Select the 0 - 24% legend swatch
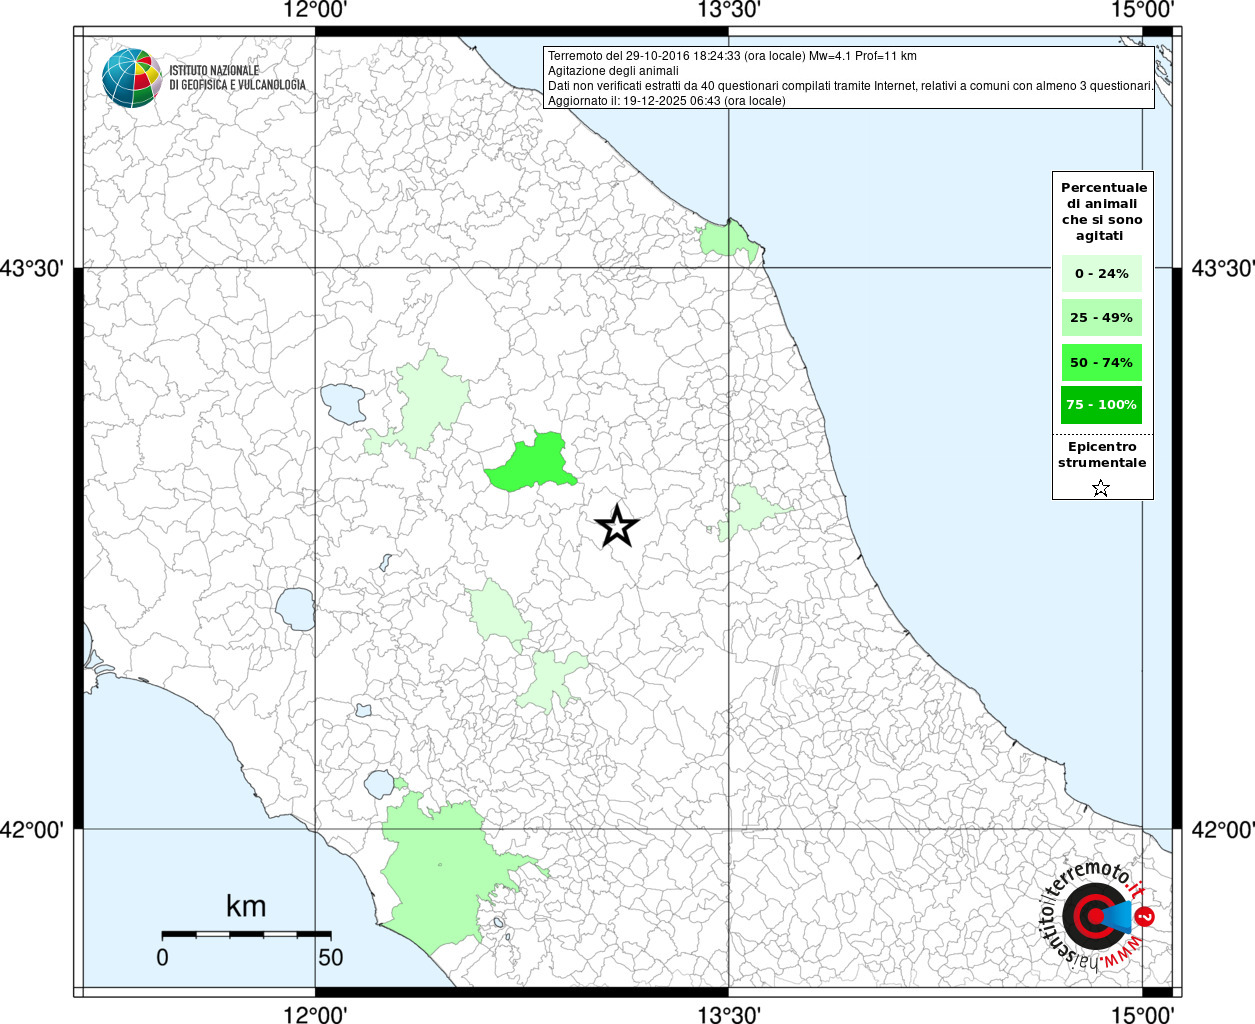Image resolution: width=1255 pixels, height=1024 pixels. tap(1101, 273)
